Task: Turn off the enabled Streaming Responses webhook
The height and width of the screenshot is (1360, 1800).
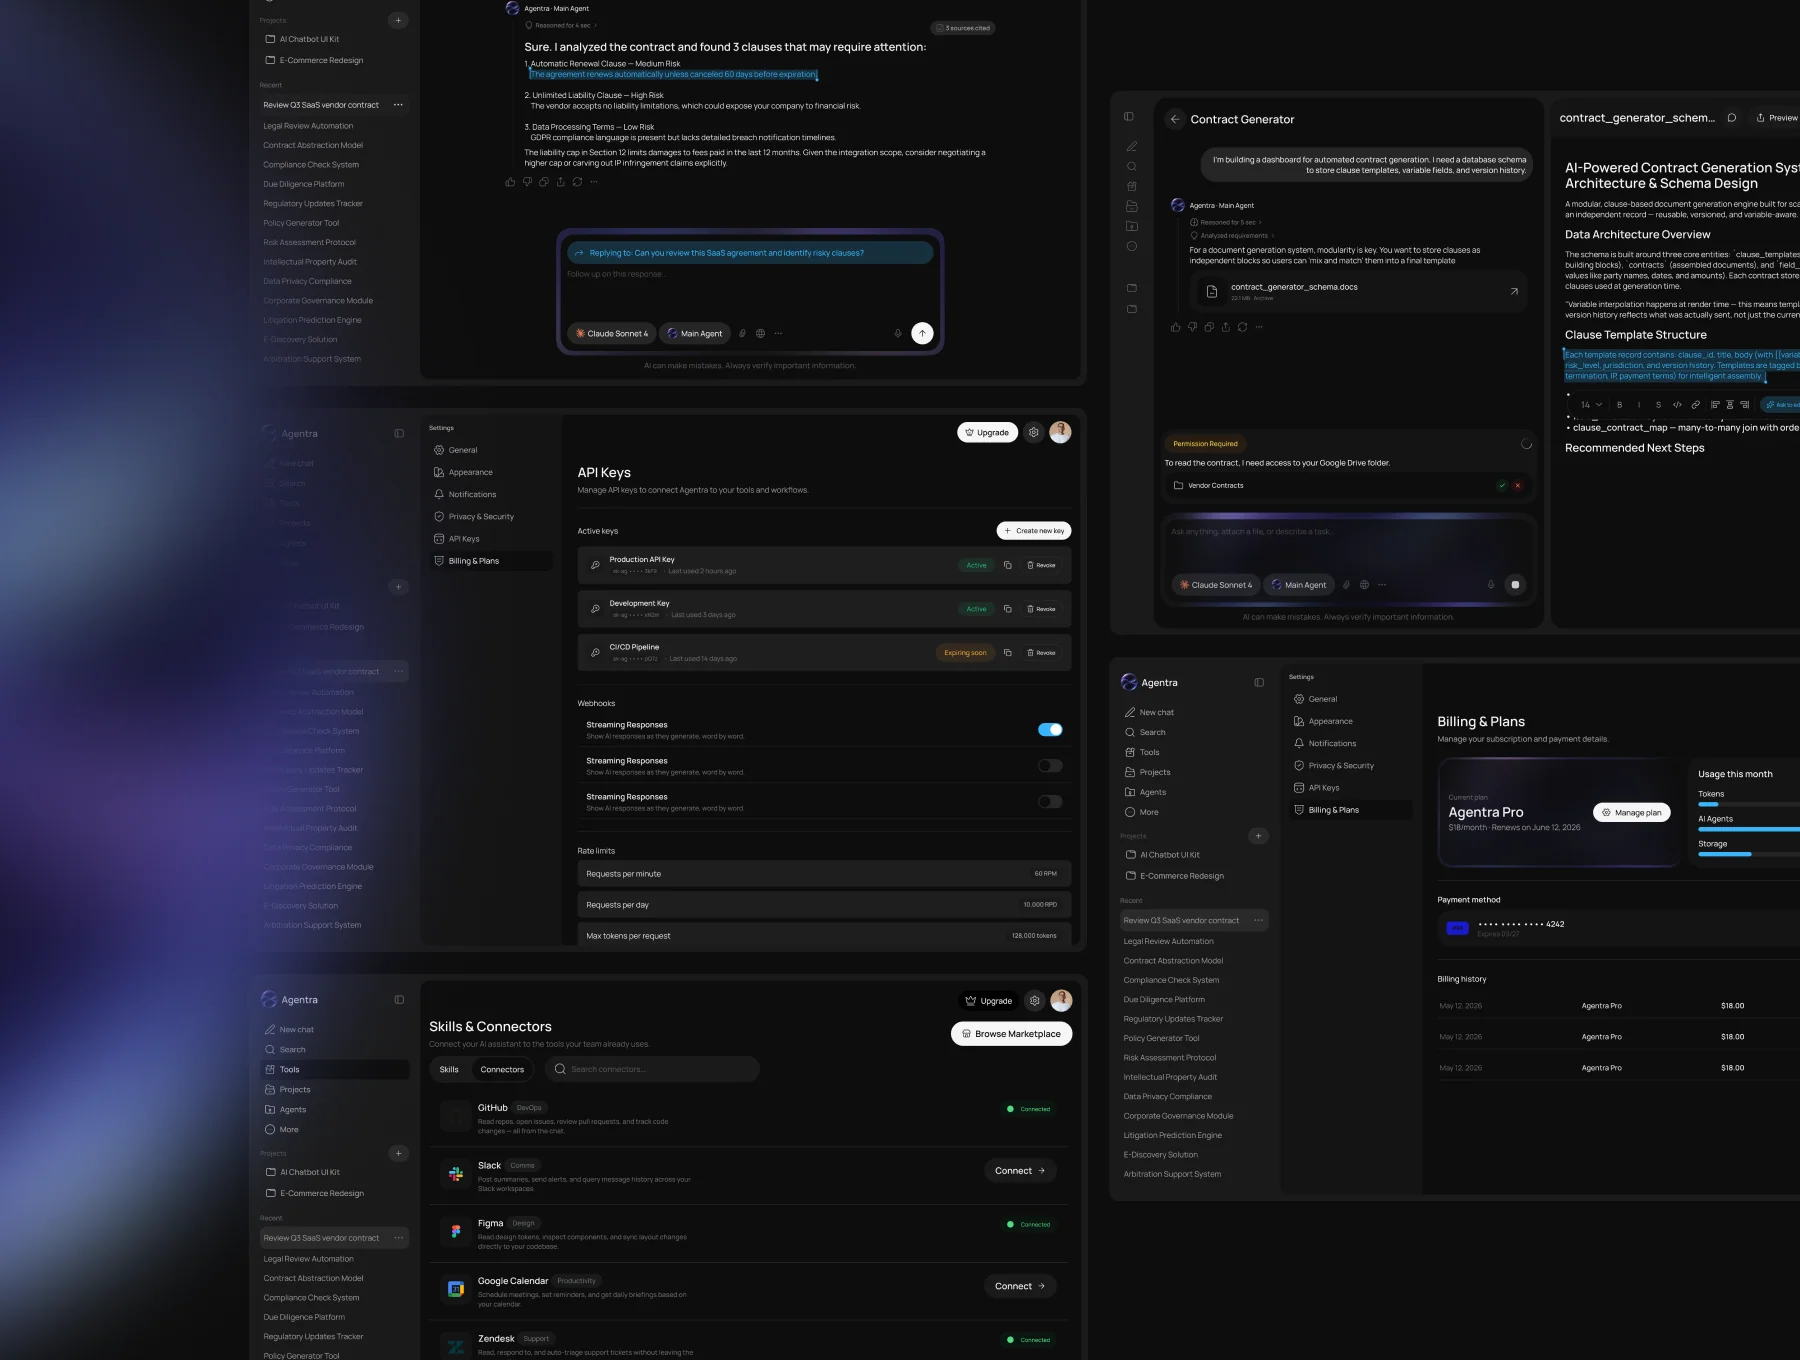Action: (1050, 730)
